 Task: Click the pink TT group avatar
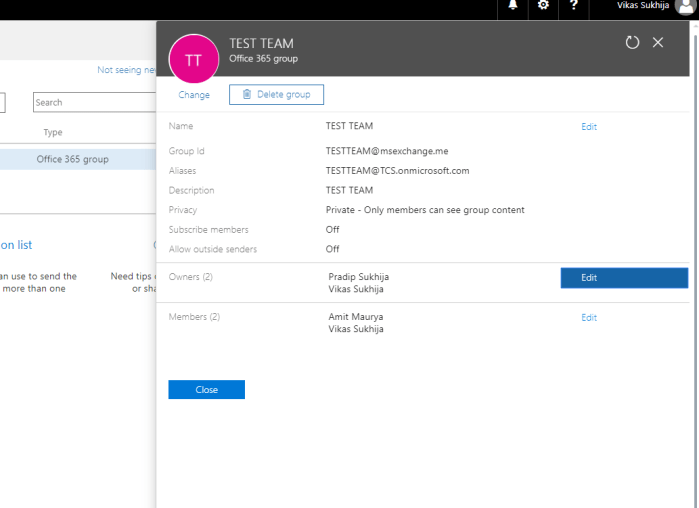194,59
